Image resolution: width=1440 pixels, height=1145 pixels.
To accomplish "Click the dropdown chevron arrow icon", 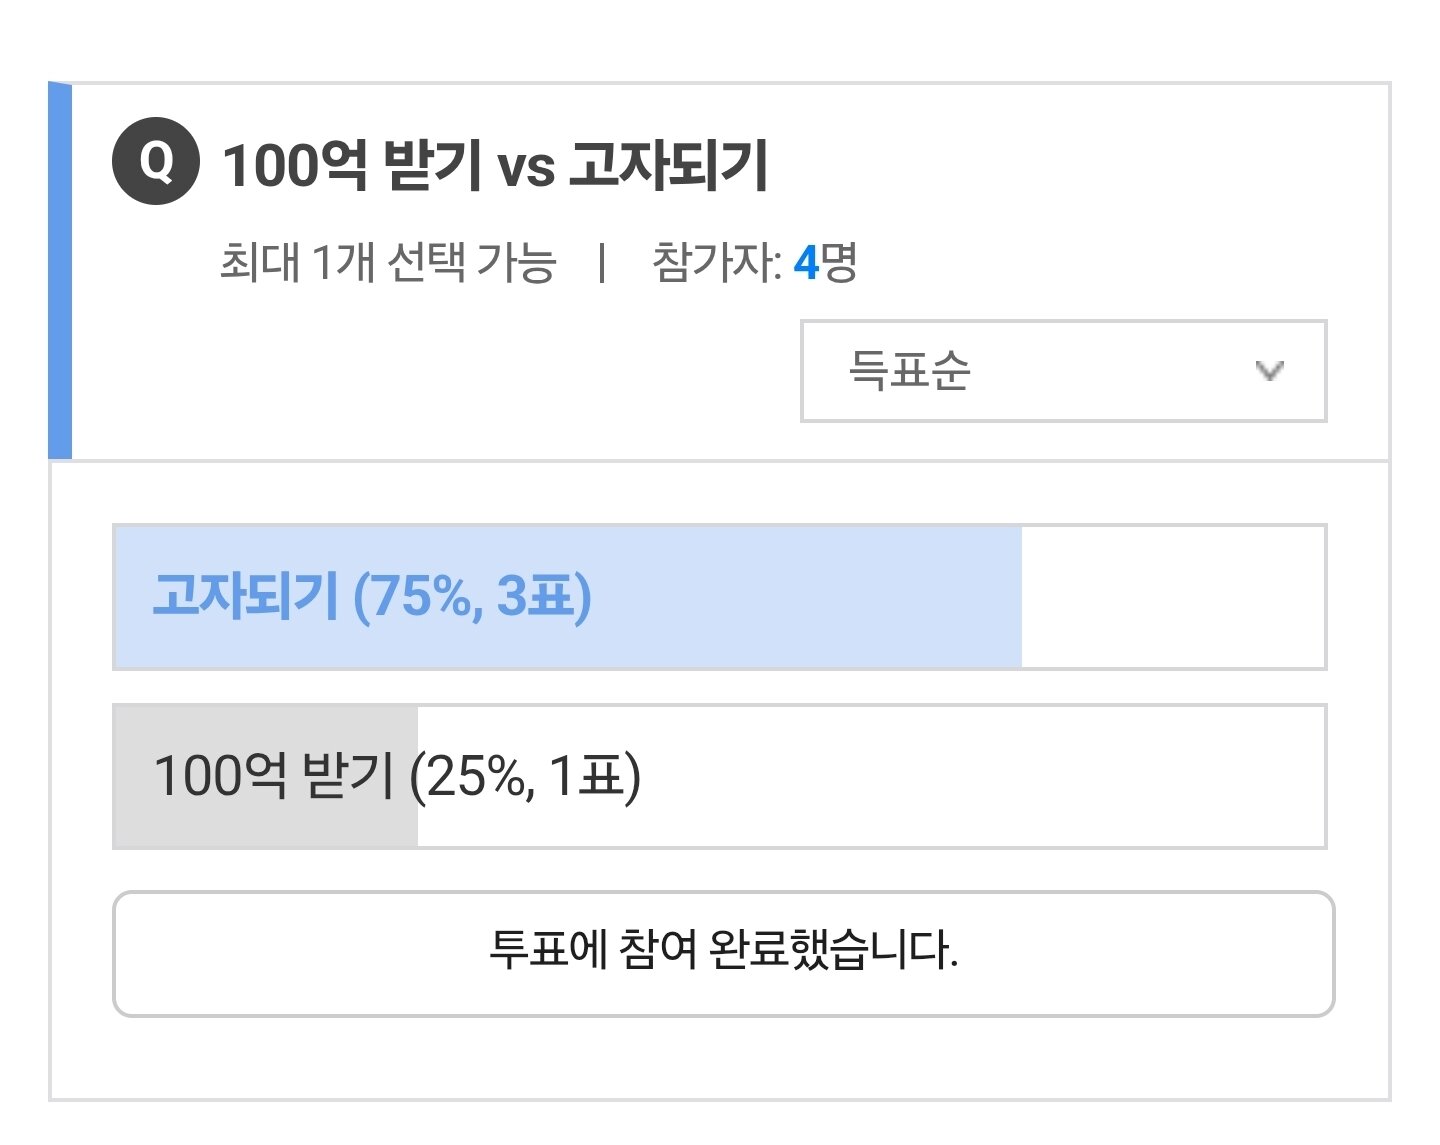I will pos(1269,371).
